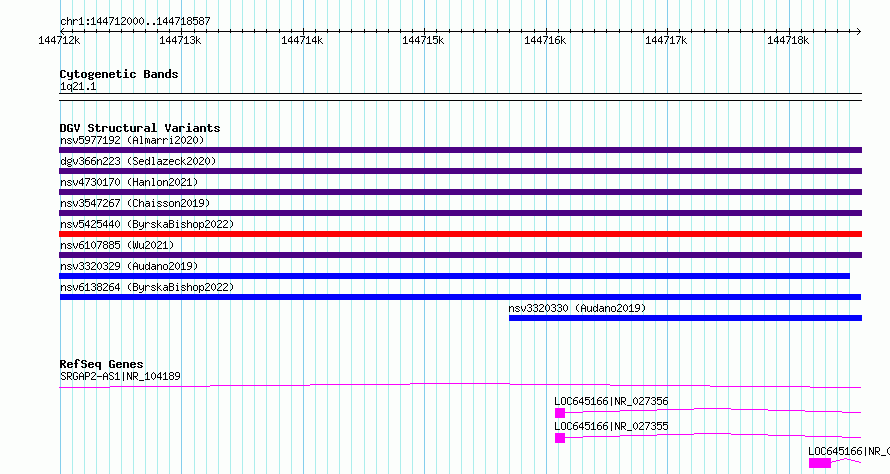
Task: Click the SRGAP2-AS1 intron line
Action: coord(460,385)
